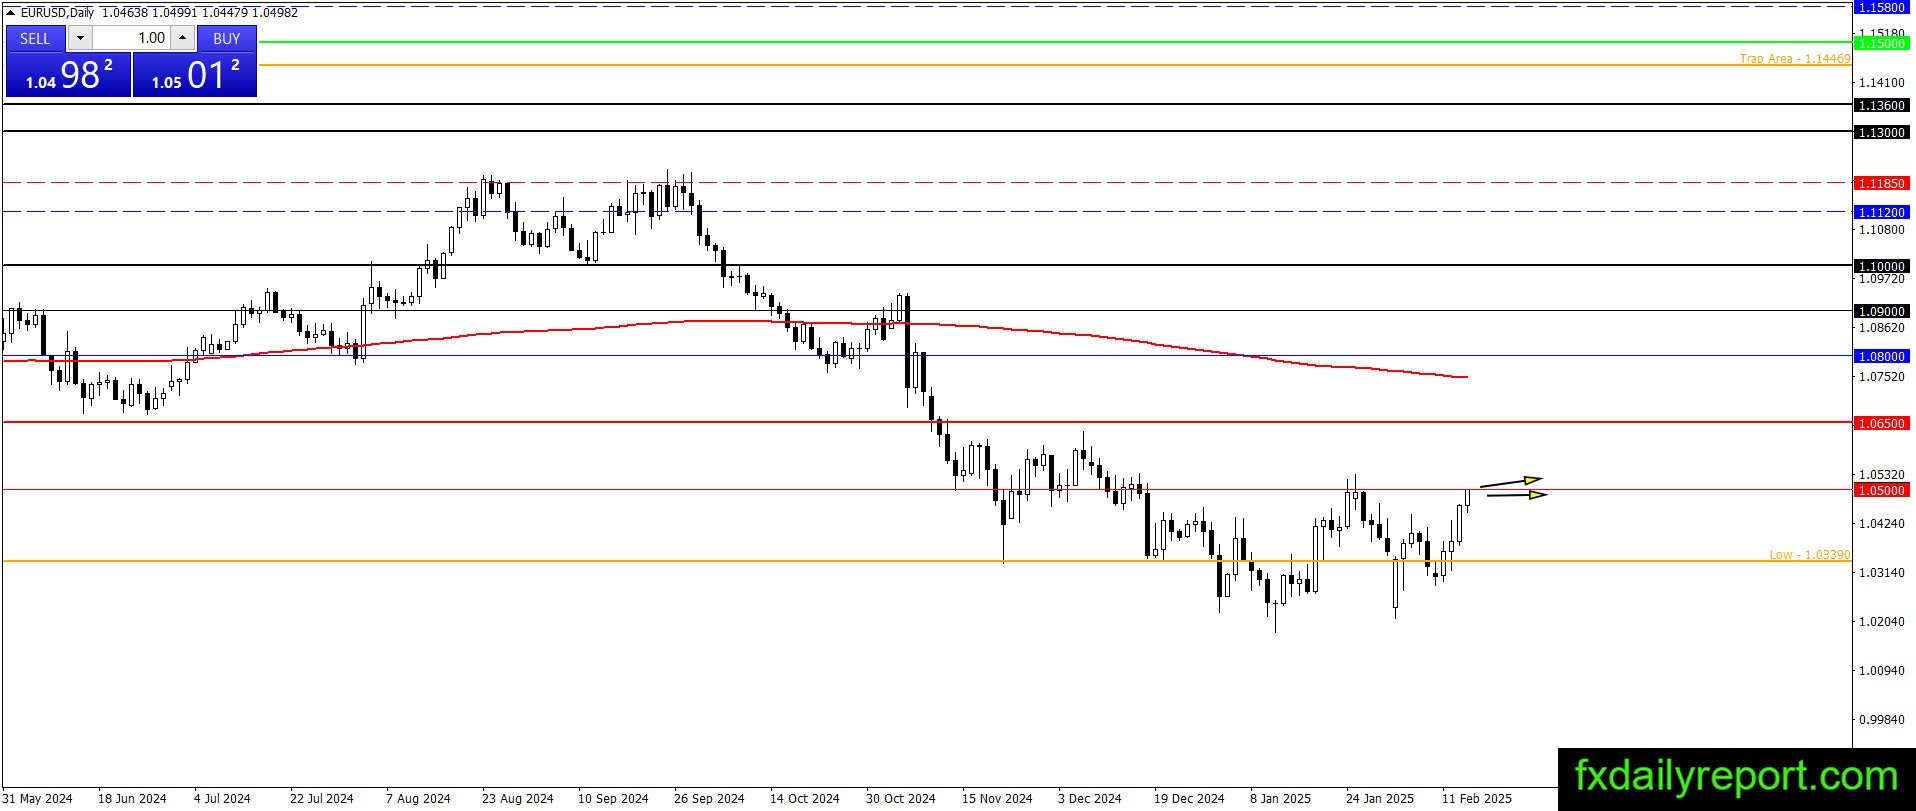Screen dimensions: 1916x811
Task: Select the buy price 1.05 01 tile
Action: click(x=195, y=75)
